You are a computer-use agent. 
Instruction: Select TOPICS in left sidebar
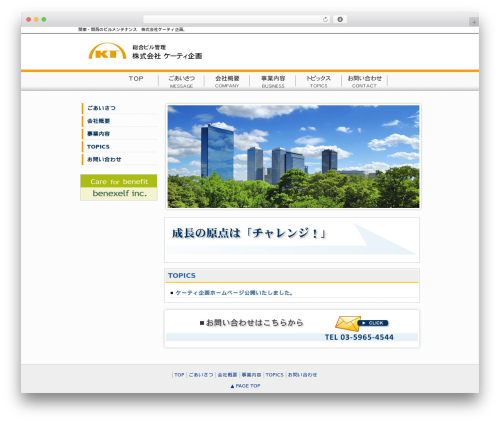click(x=119, y=147)
